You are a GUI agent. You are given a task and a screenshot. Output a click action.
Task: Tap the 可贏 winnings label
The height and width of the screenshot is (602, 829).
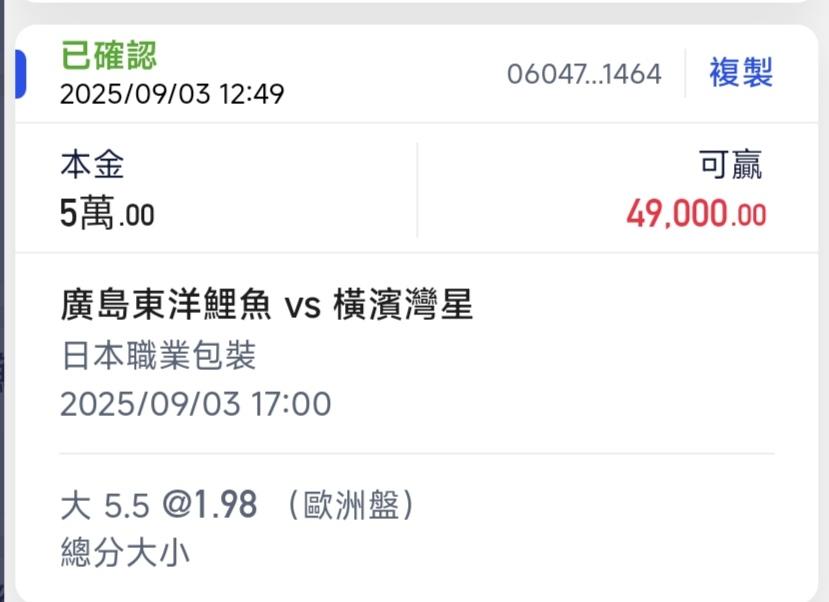pyautogui.click(x=731, y=165)
